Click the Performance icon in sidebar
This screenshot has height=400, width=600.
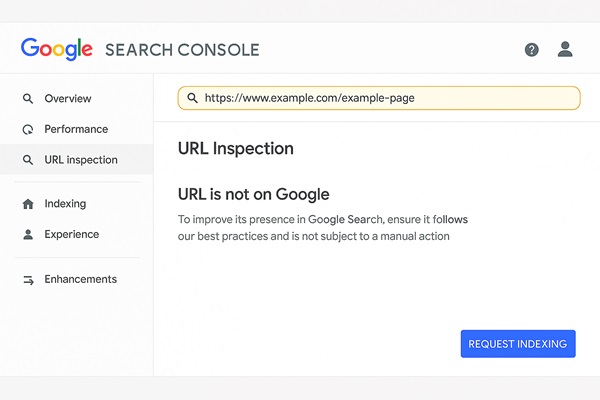27,129
